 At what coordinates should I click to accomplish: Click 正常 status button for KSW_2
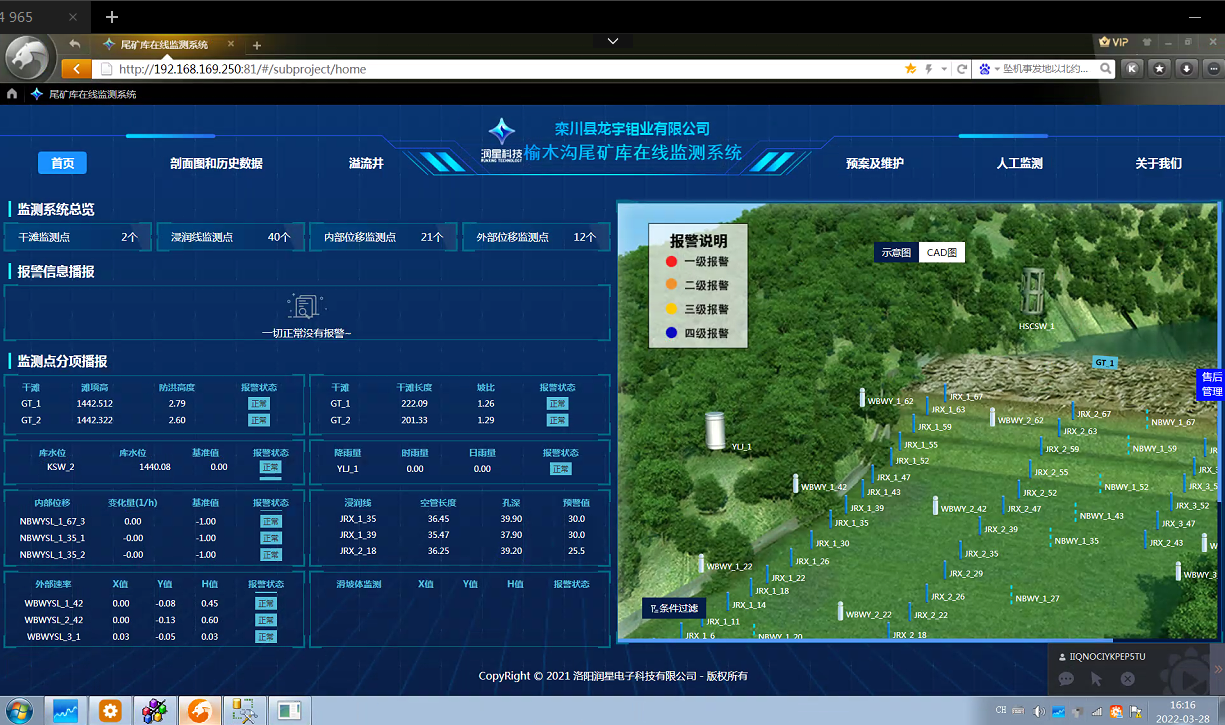click(x=269, y=467)
